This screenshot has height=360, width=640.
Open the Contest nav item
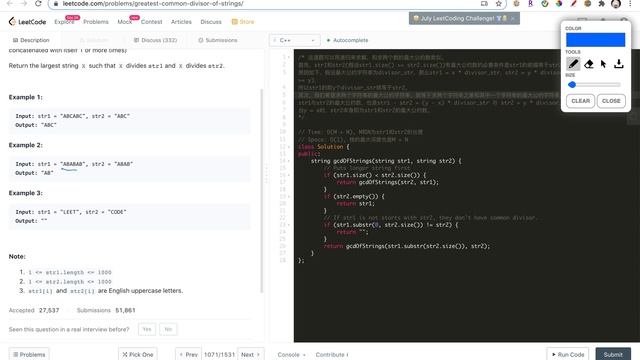click(x=151, y=22)
